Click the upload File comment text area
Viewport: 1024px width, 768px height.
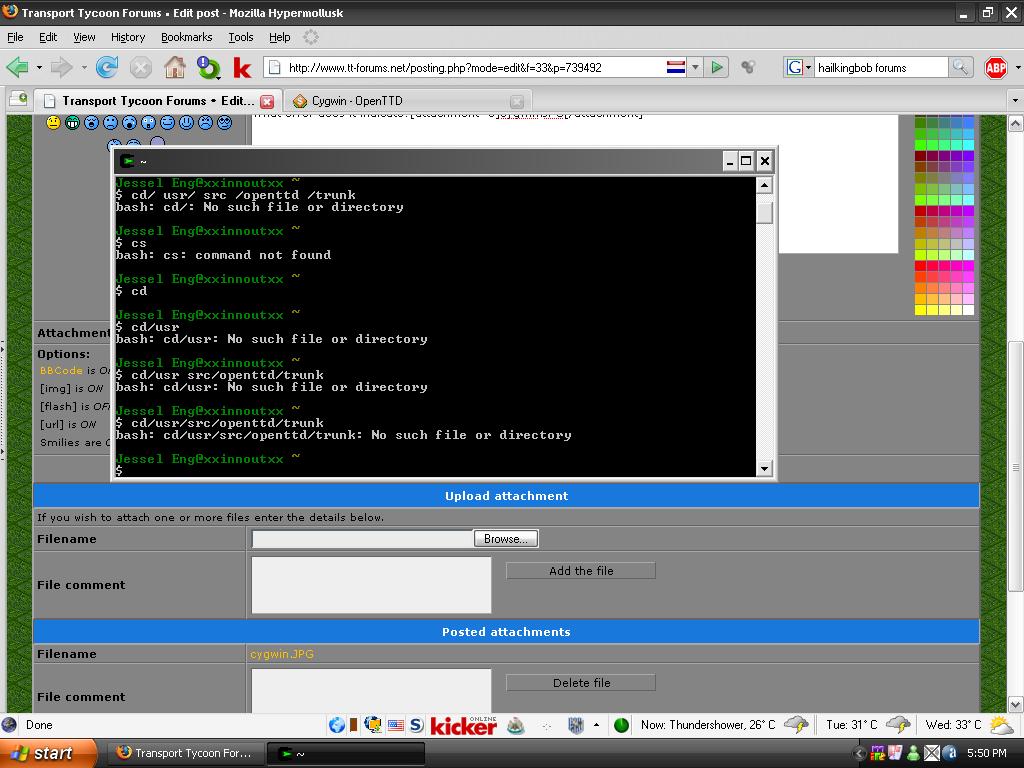371,585
